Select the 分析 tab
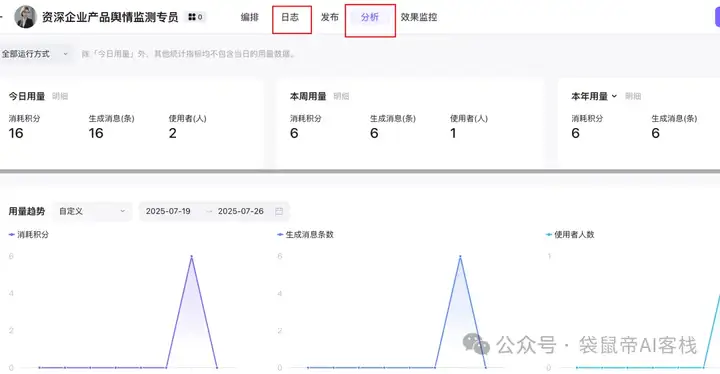 pos(370,17)
